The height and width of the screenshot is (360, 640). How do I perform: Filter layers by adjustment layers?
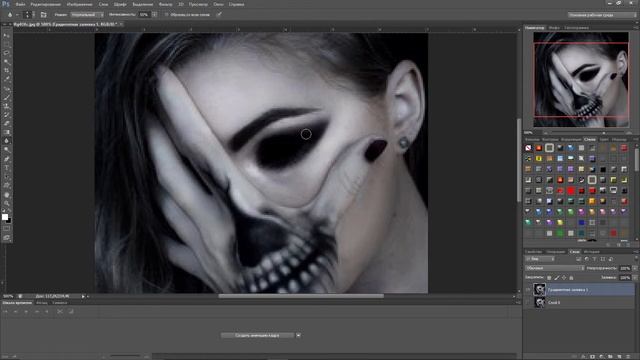[587, 259]
